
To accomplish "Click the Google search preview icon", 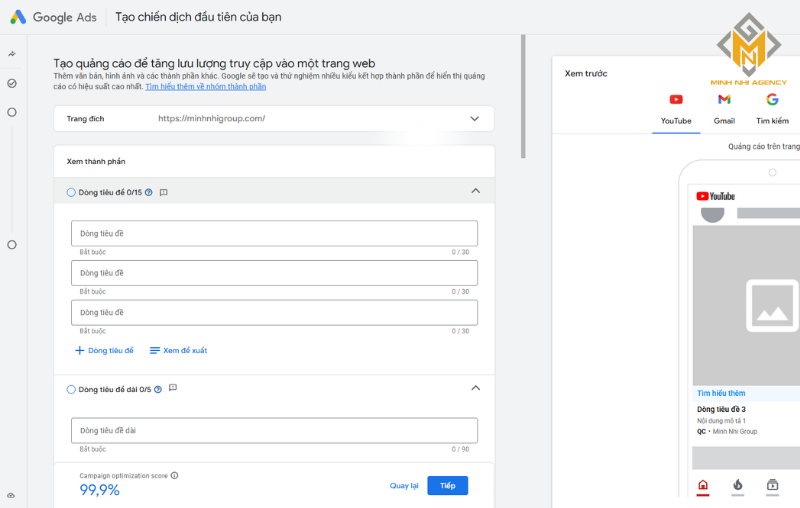I will [772, 99].
